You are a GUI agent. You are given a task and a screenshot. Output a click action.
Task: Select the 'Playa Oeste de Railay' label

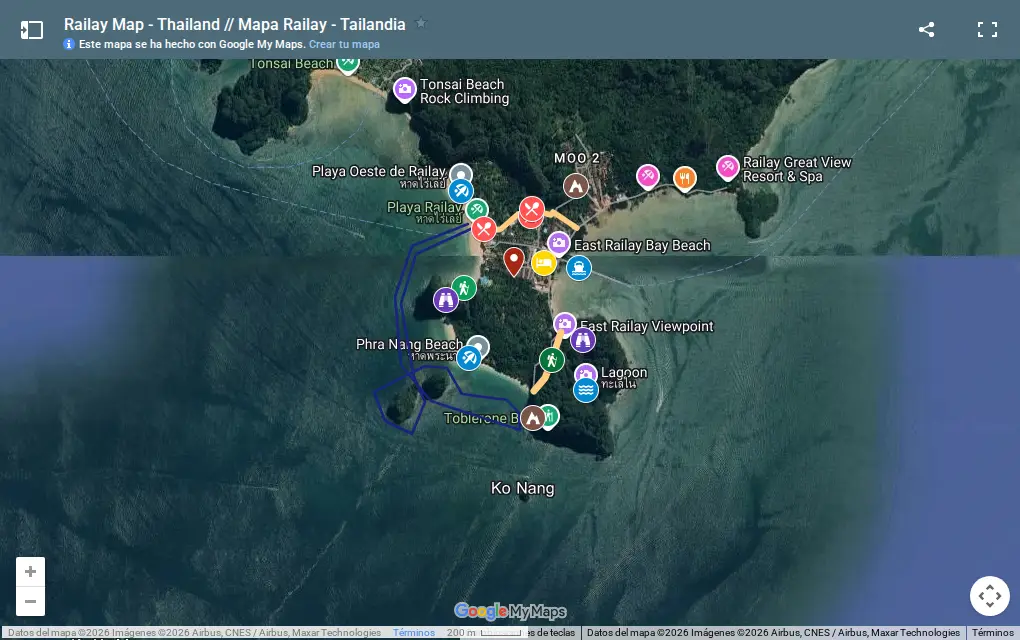tap(379, 171)
